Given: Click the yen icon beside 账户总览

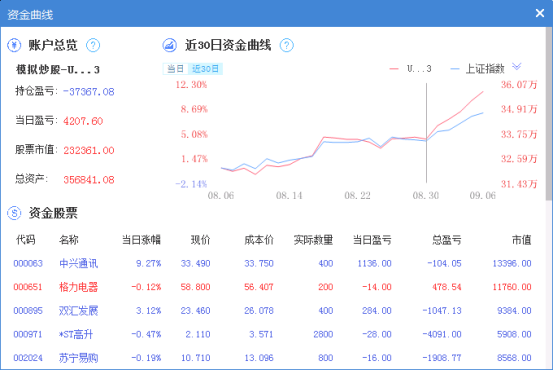Looking at the screenshot, I should tap(14, 45).
